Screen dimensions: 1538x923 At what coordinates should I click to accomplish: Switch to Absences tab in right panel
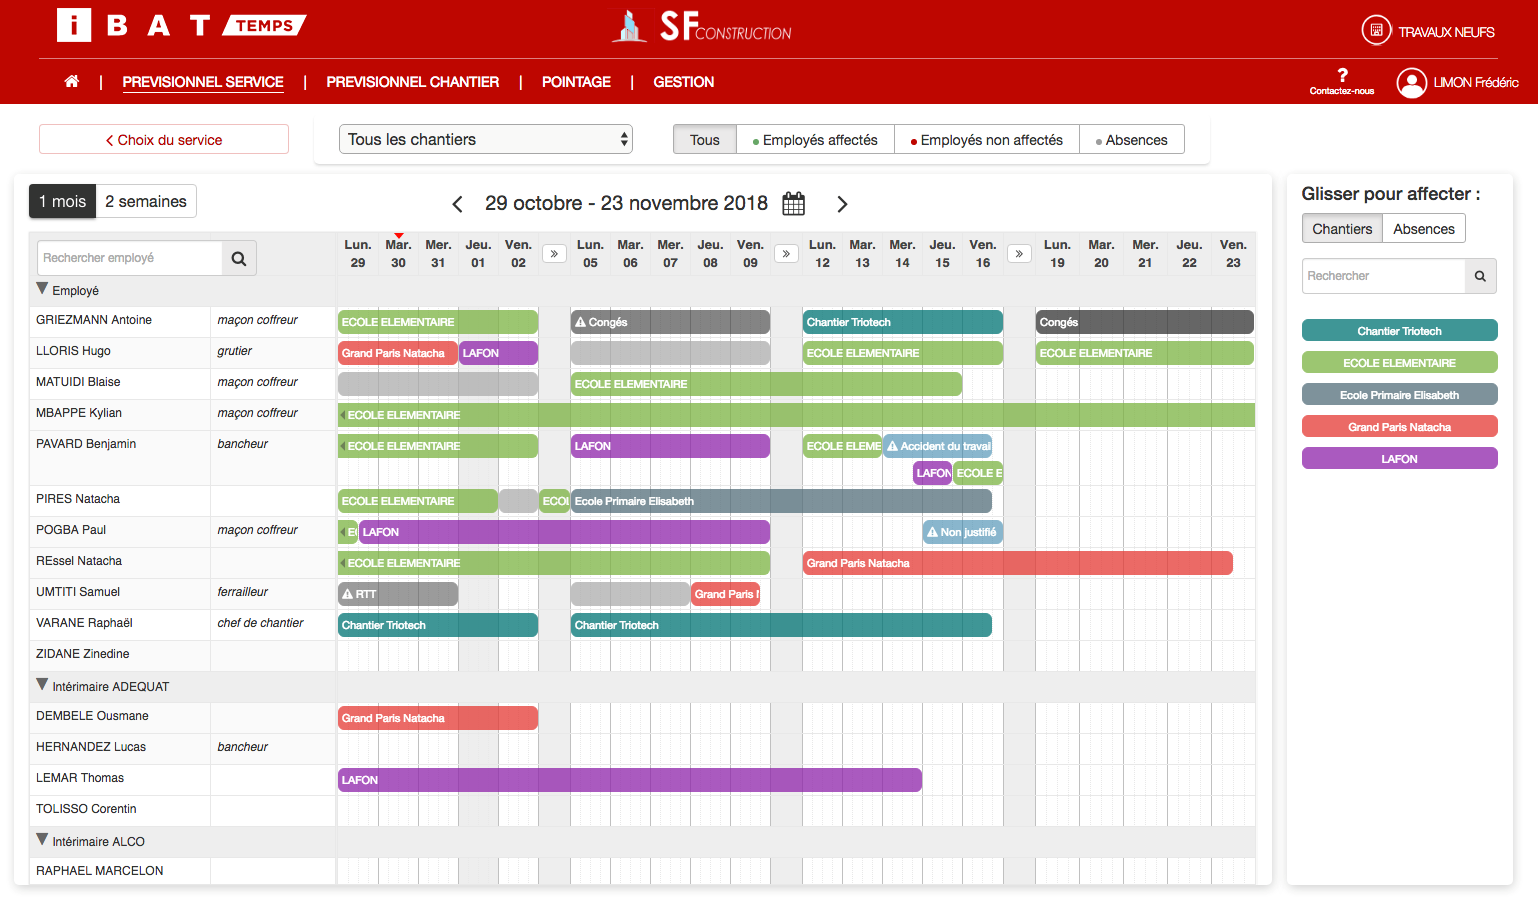tap(1423, 229)
